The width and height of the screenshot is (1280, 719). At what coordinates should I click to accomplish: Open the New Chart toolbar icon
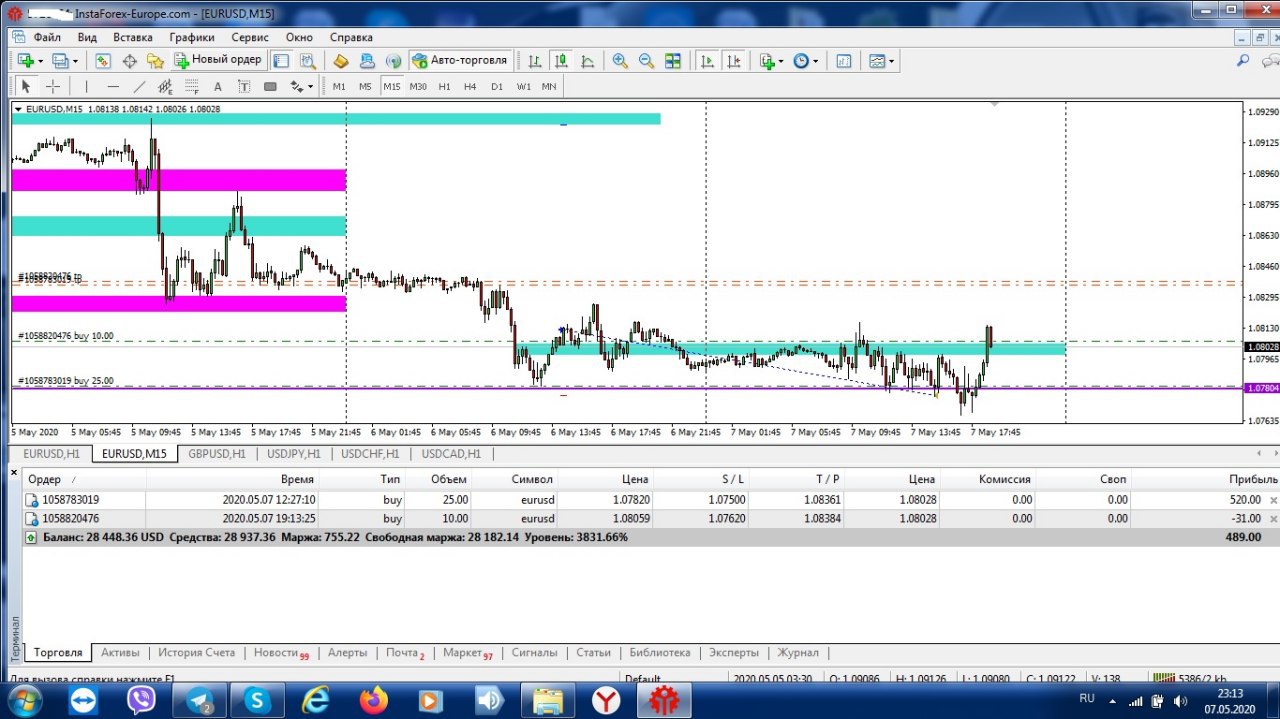tap(25, 61)
